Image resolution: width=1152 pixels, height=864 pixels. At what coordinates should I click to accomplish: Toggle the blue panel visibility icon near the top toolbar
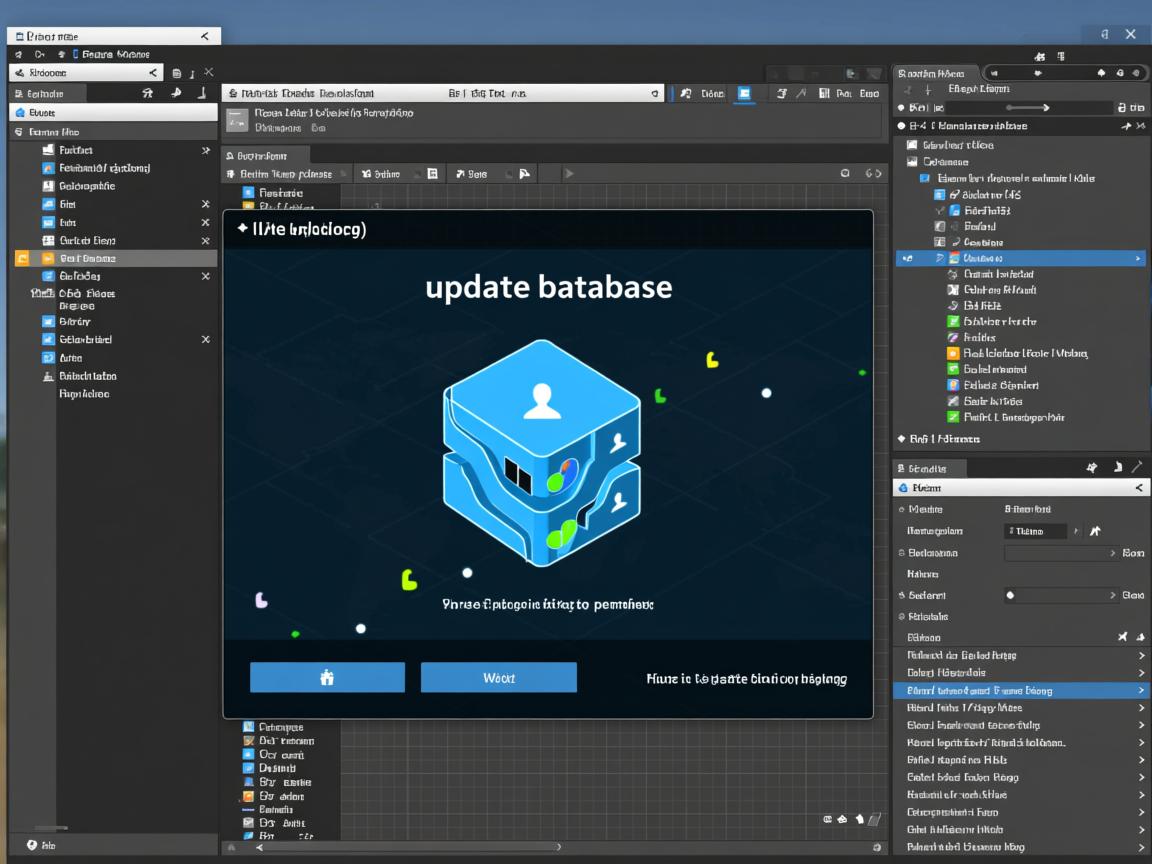[x=742, y=93]
